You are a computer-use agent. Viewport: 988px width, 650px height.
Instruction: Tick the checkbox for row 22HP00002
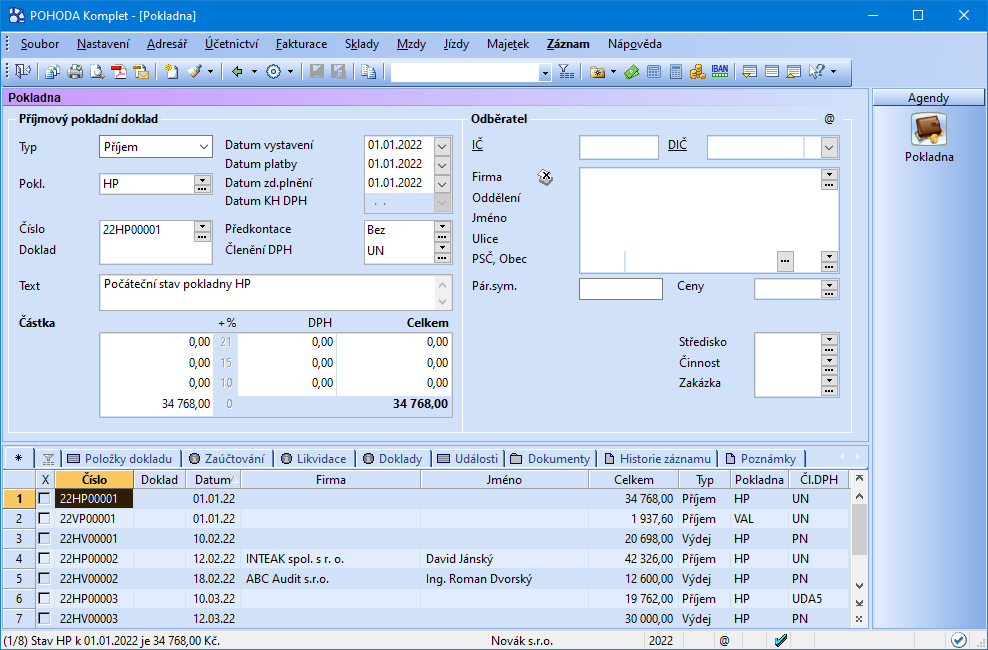pyautogui.click(x=44, y=558)
